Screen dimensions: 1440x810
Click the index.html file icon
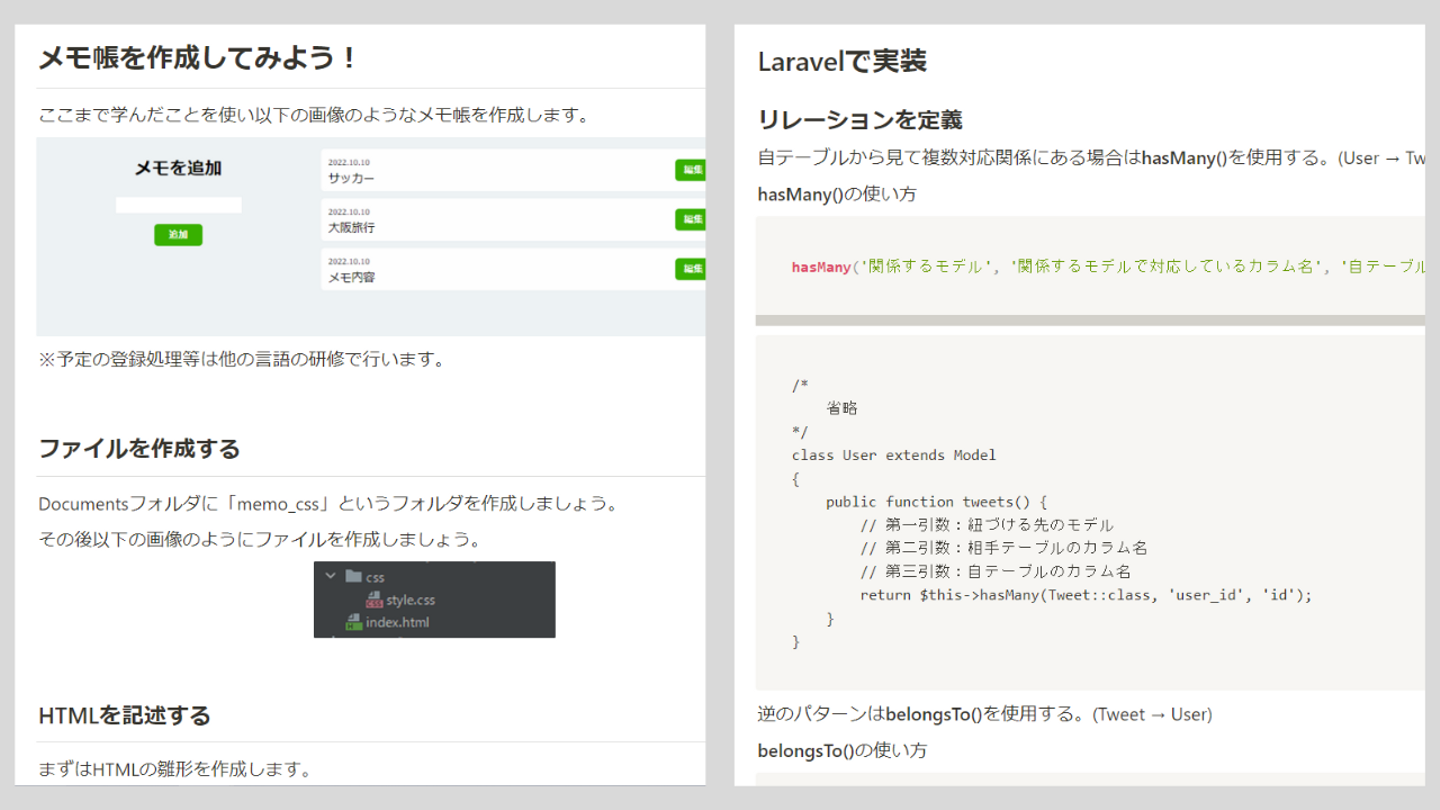pyautogui.click(x=353, y=622)
